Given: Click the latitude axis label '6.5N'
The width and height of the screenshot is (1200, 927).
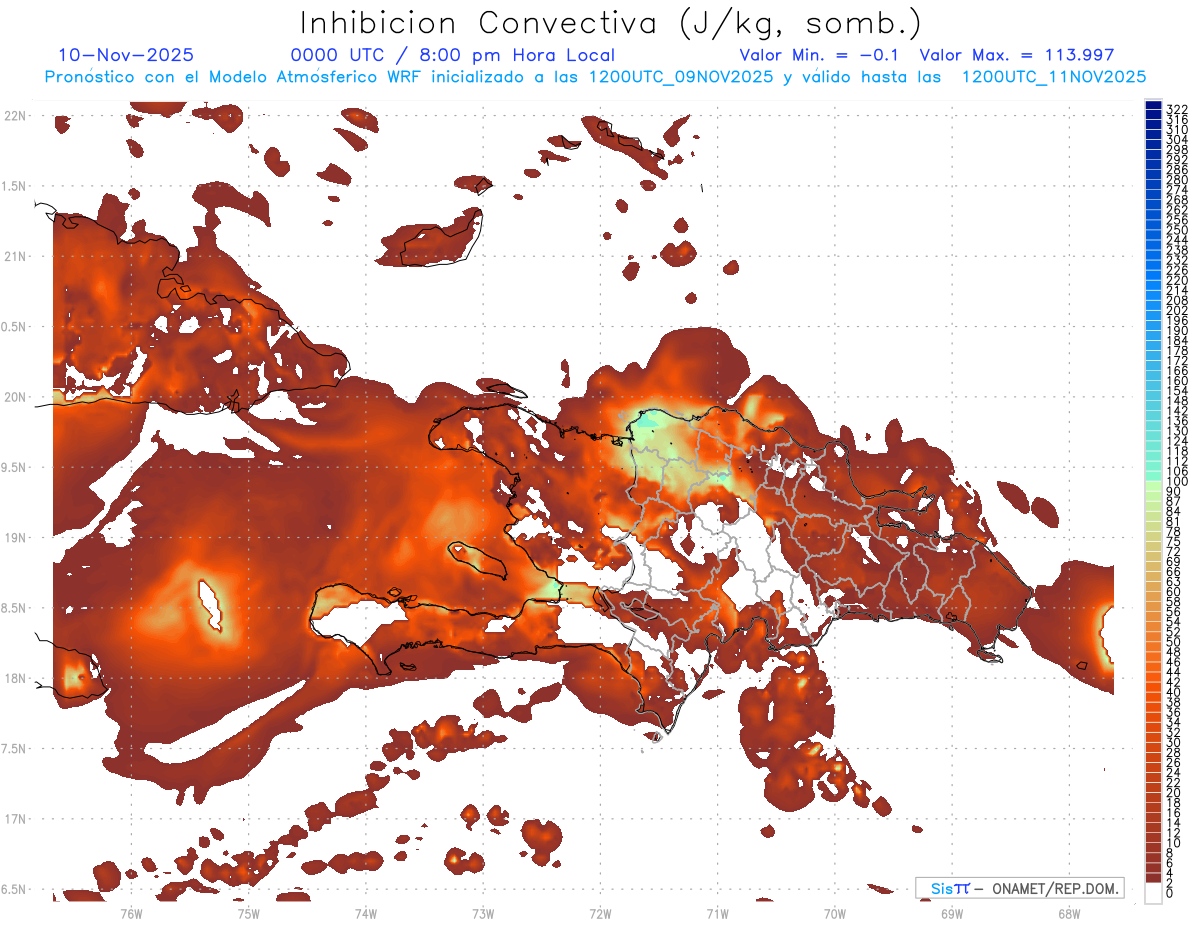Looking at the screenshot, I should click(15, 889).
